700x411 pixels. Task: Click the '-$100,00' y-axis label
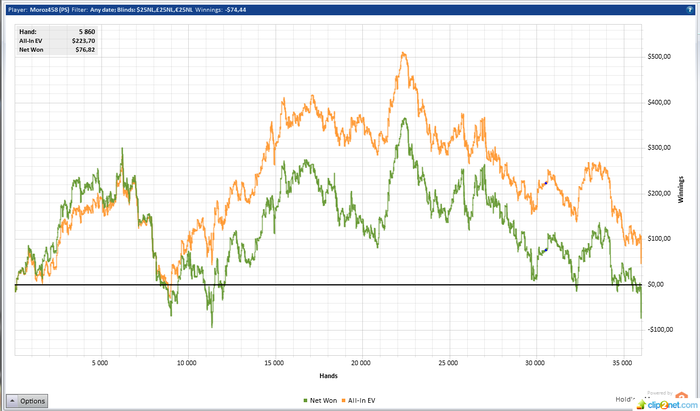click(x=660, y=329)
